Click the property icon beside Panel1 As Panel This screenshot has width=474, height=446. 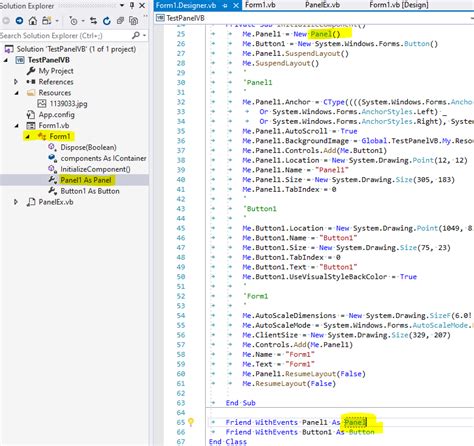tap(52, 180)
